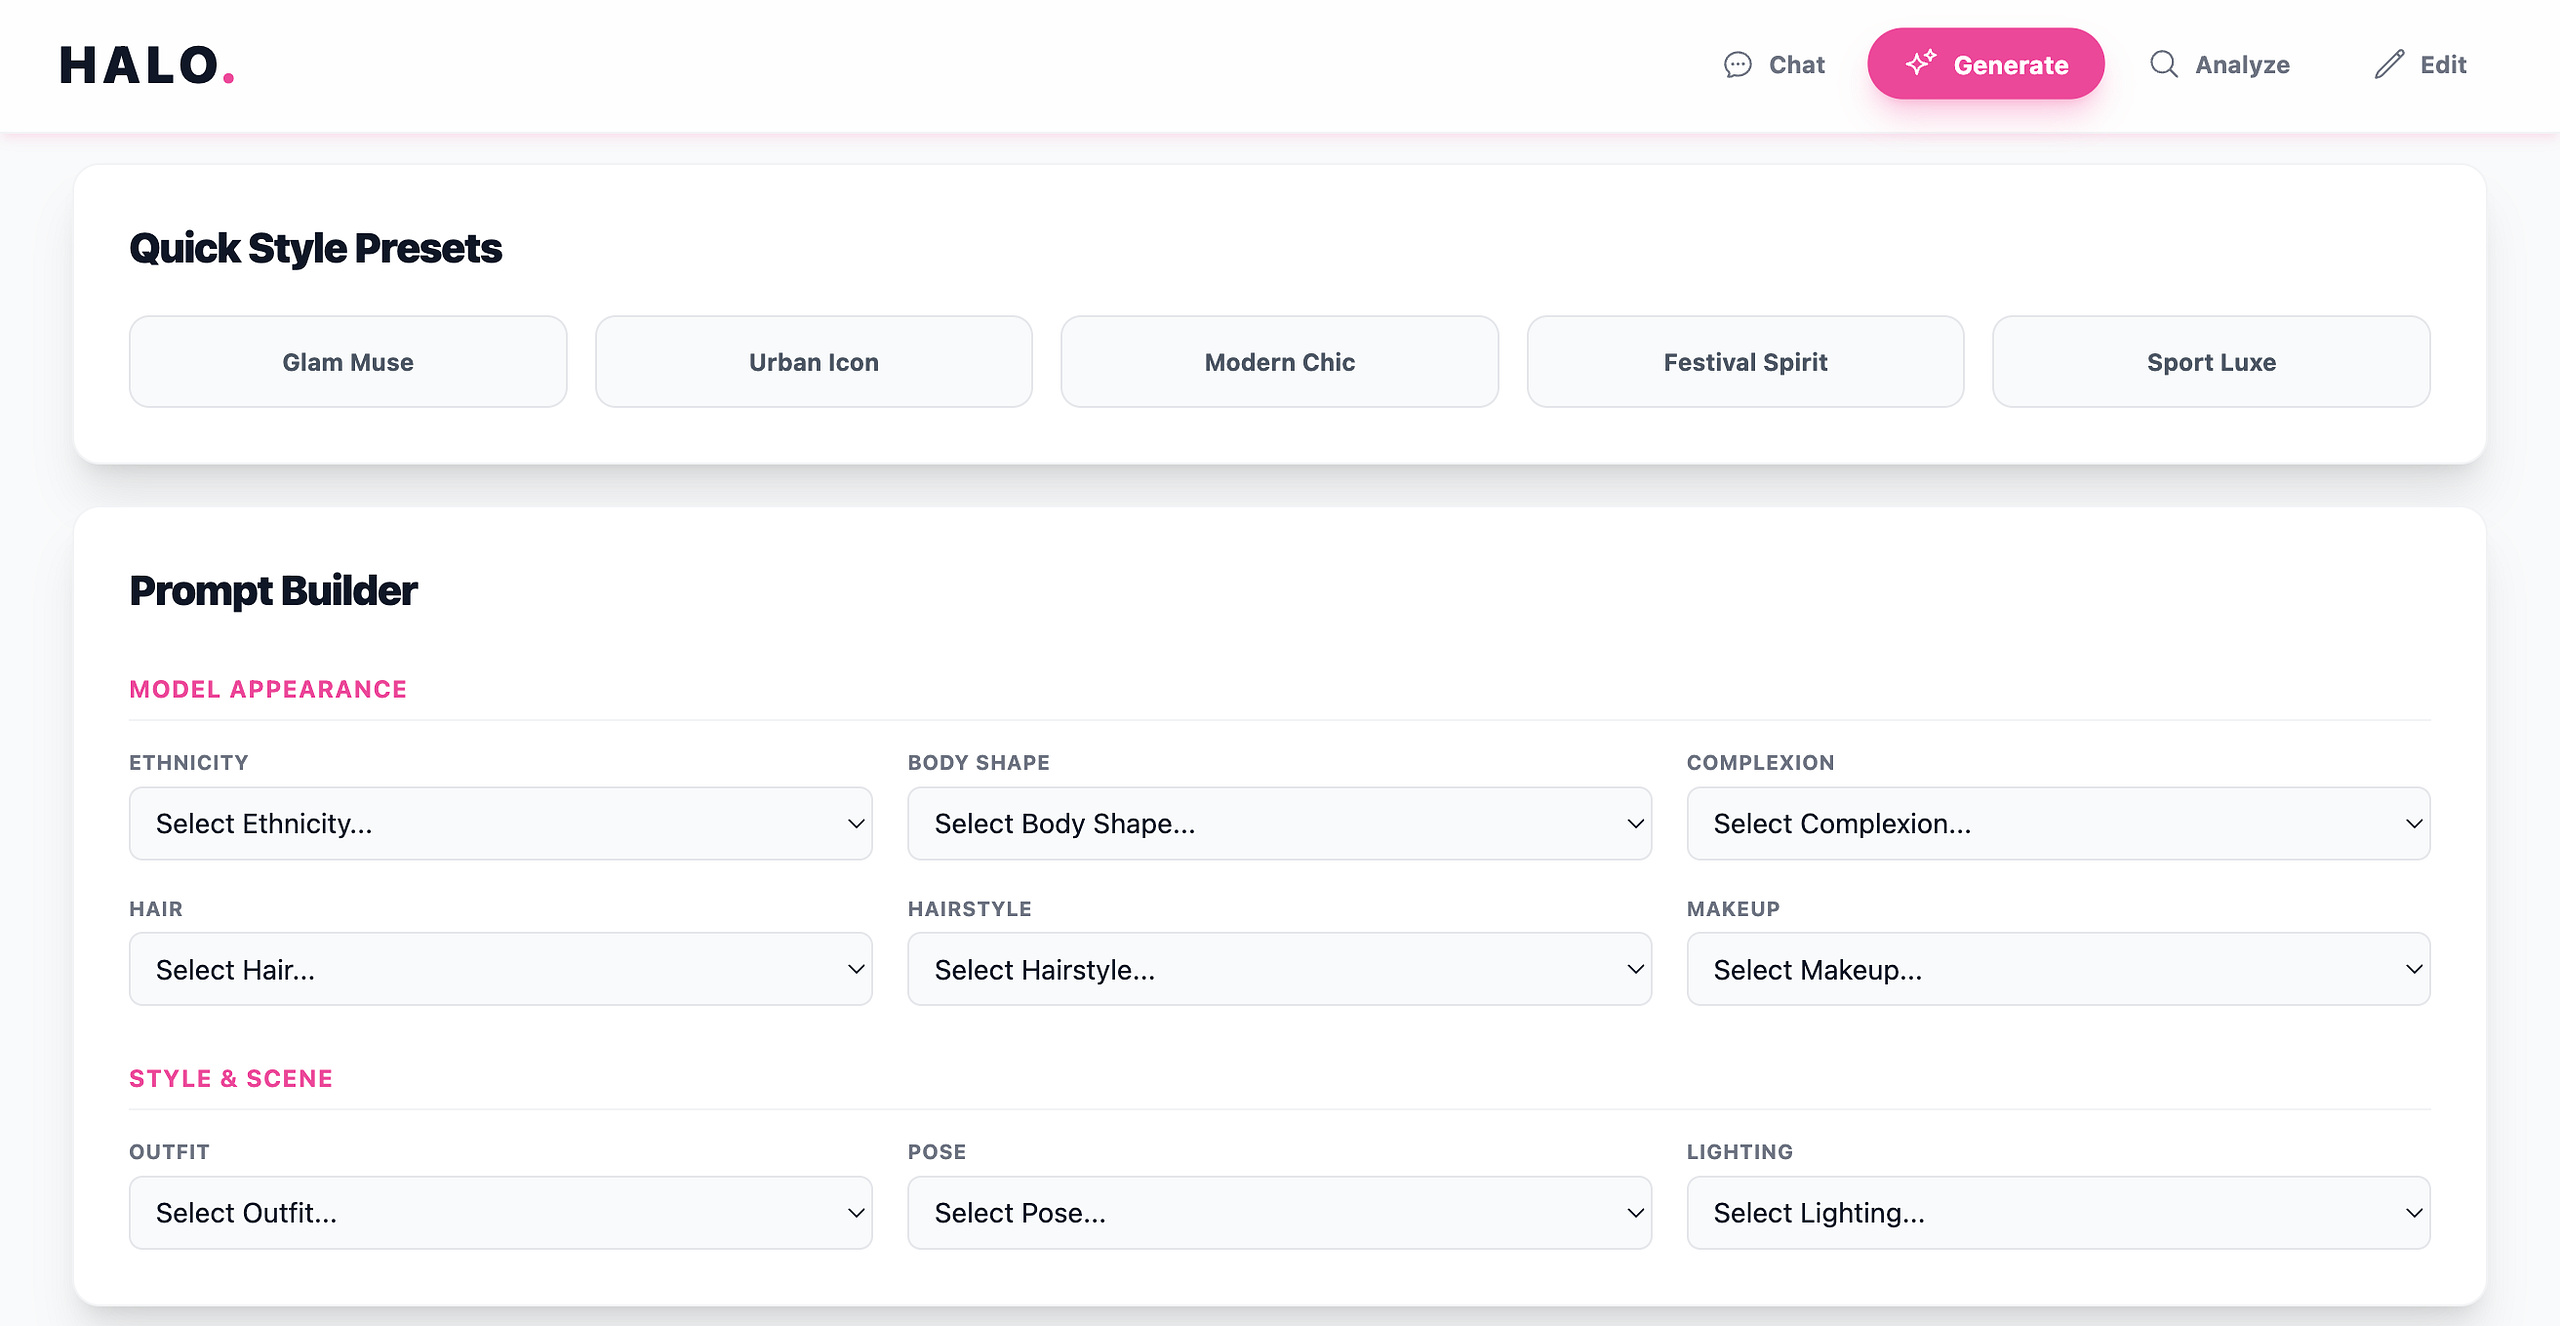
Task: Expand the Select Makeup dropdown
Action: 2059,969
